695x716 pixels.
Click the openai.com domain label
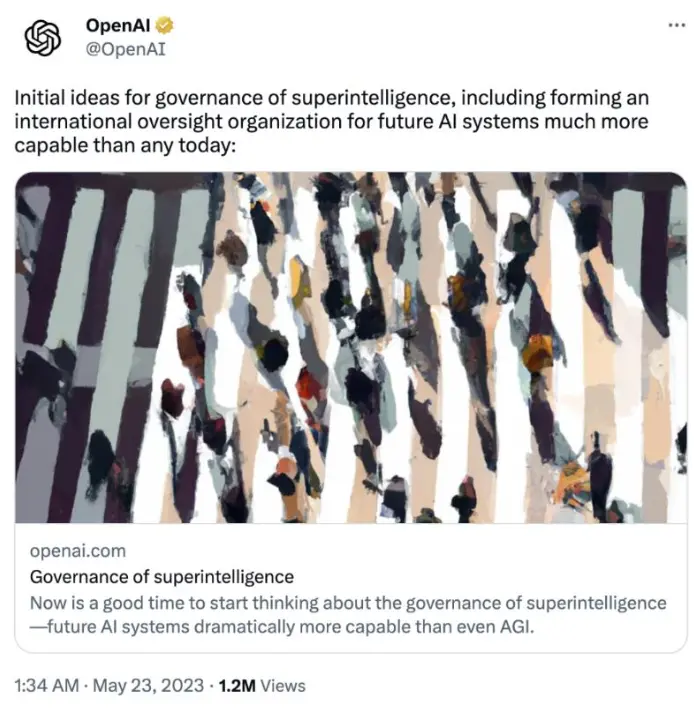pyautogui.click(x=78, y=551)
